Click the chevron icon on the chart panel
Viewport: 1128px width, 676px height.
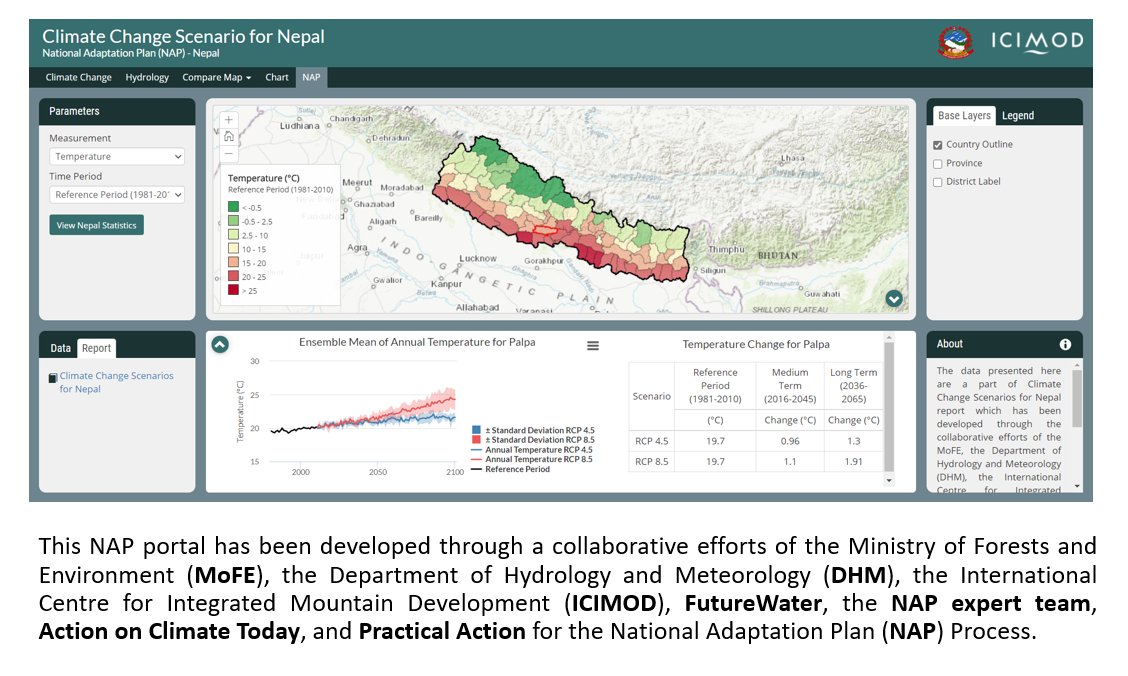pos(218,343)
